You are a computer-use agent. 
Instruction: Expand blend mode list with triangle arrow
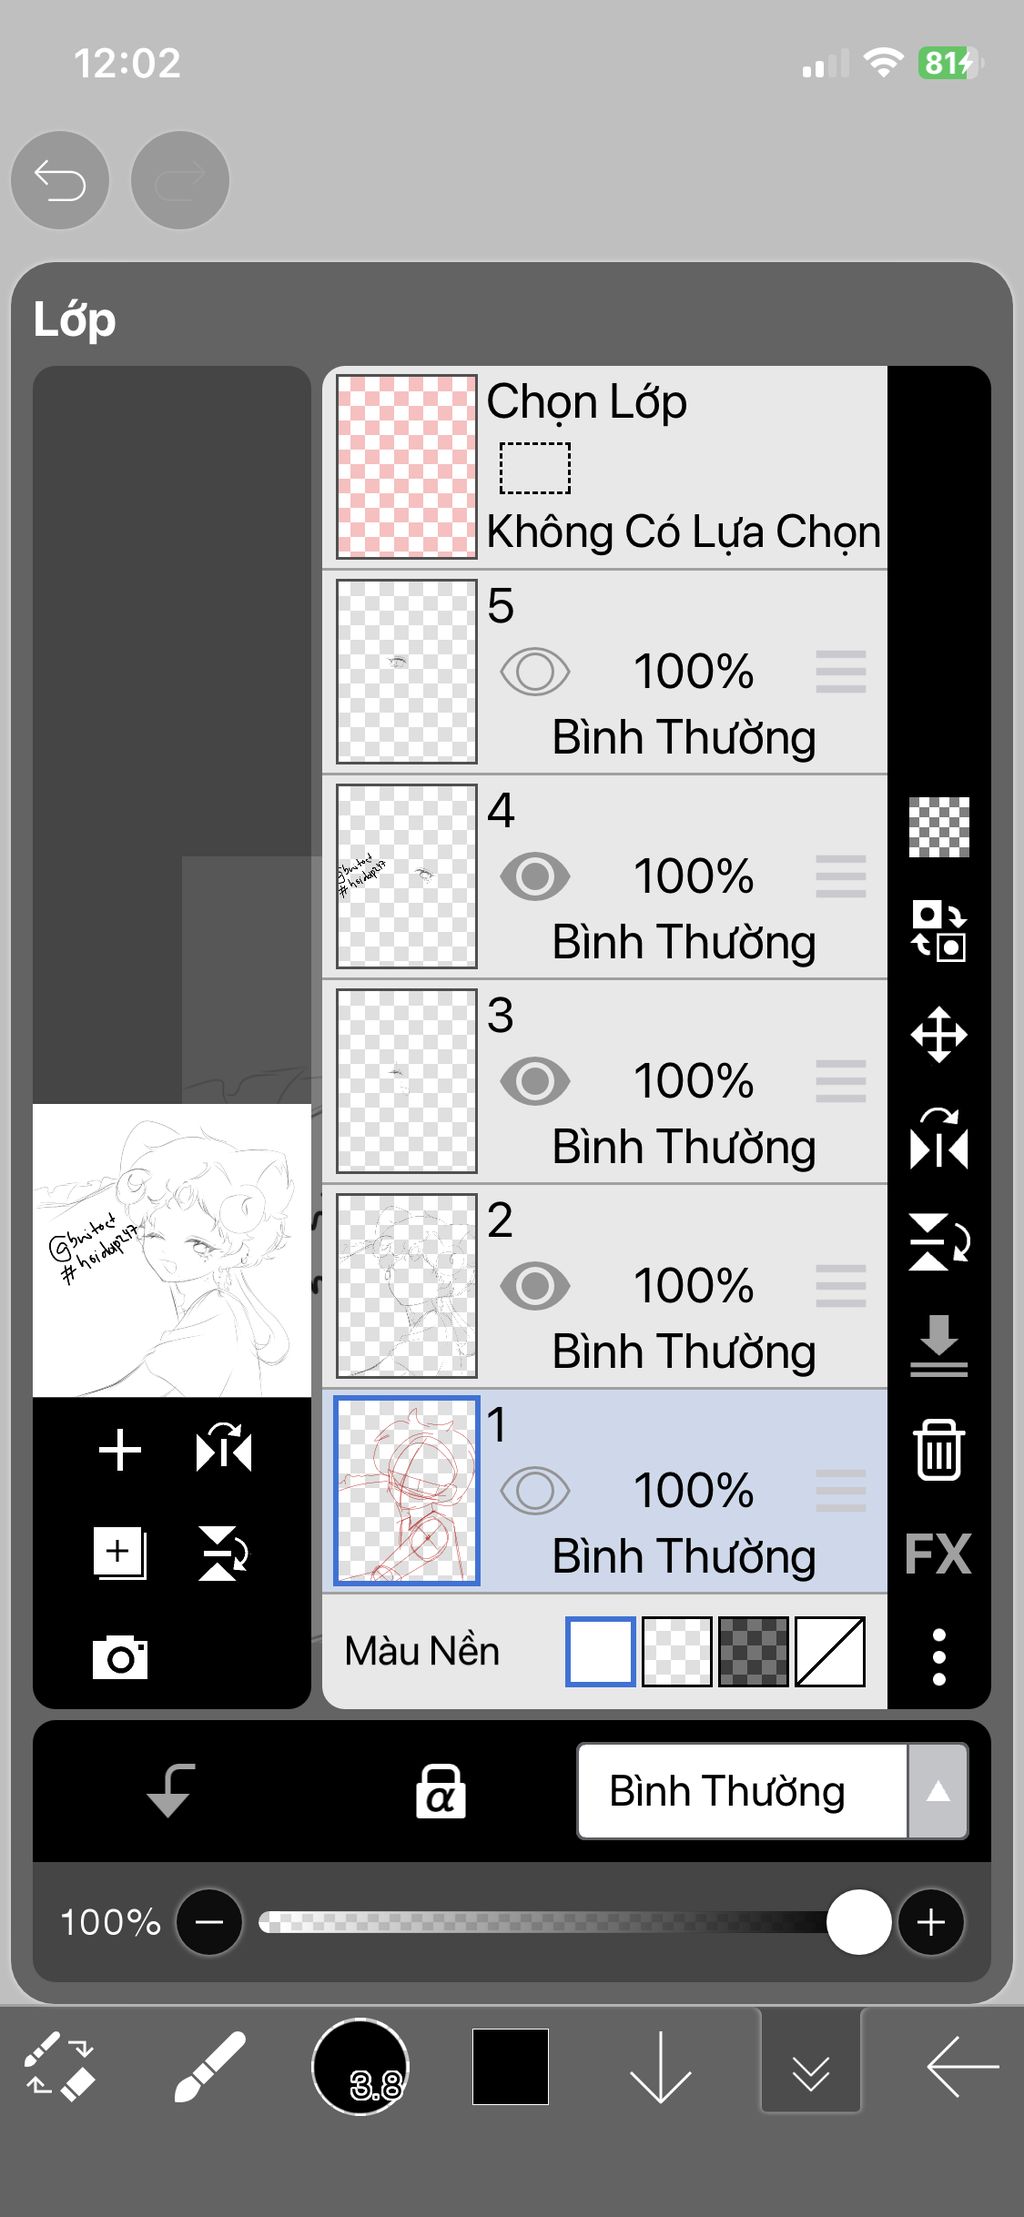(x=938, y=1791)
